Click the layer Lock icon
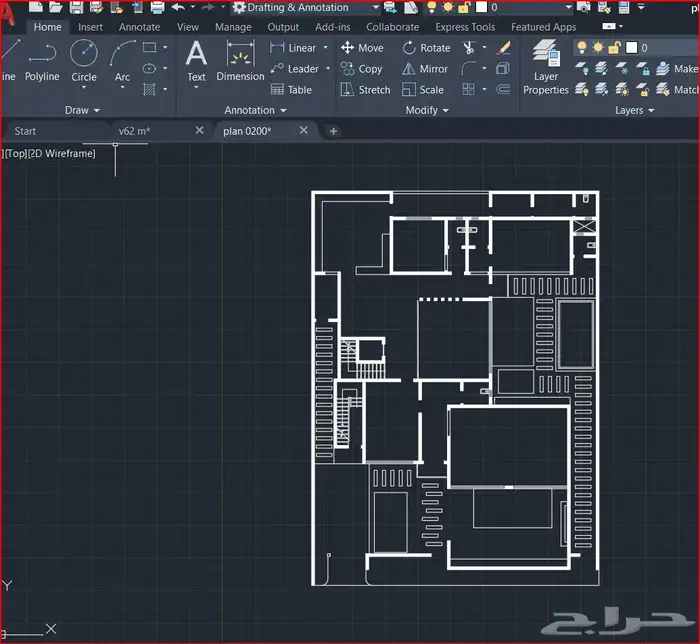Screen dimensions: 700x644 (643, 68)
